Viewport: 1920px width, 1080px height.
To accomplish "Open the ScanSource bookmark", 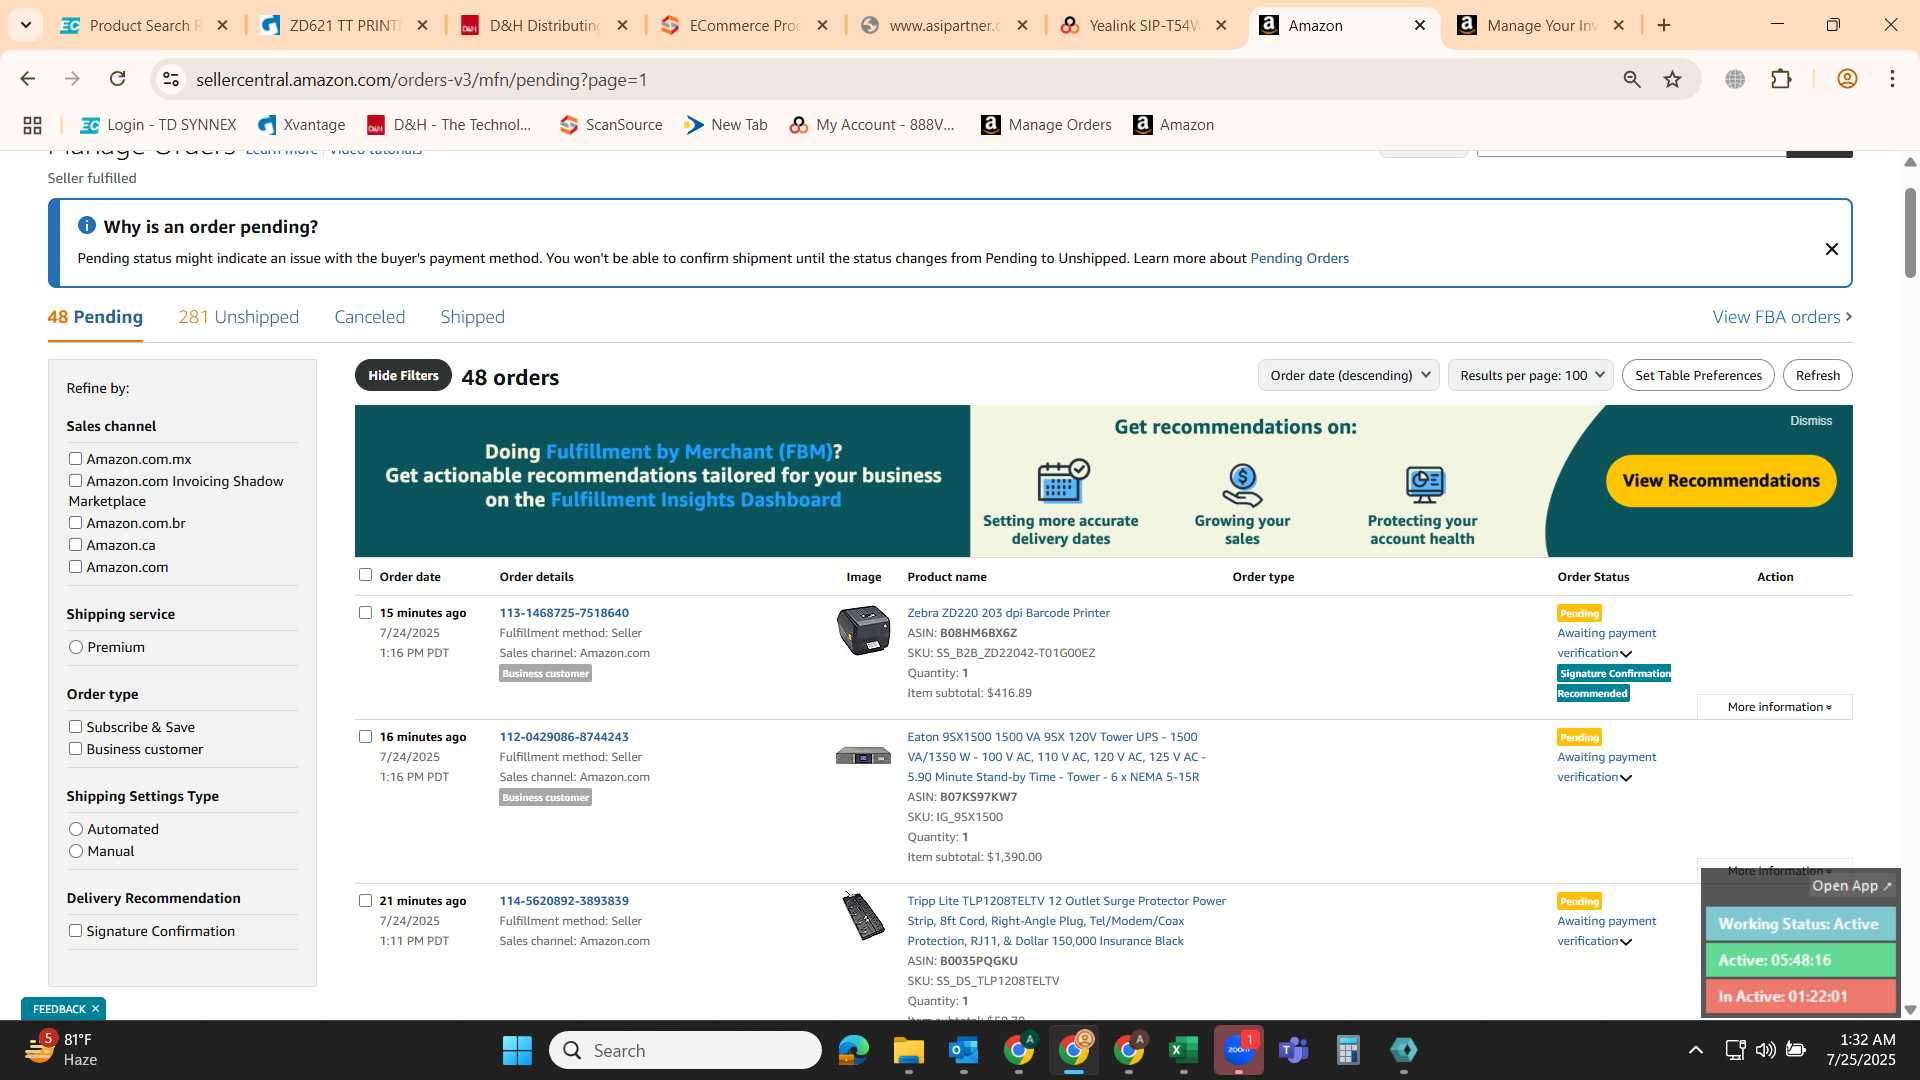I will tap(611, 125).
